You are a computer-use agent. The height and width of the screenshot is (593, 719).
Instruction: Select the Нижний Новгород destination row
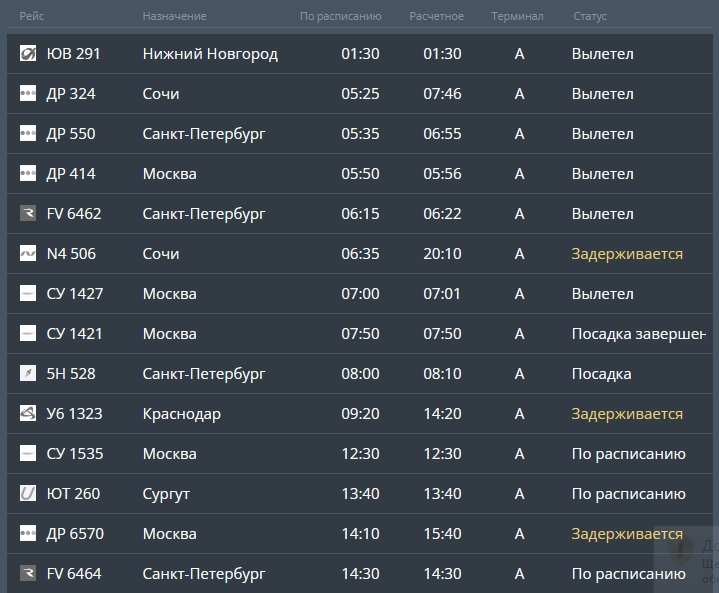click(x=210, y=54)
